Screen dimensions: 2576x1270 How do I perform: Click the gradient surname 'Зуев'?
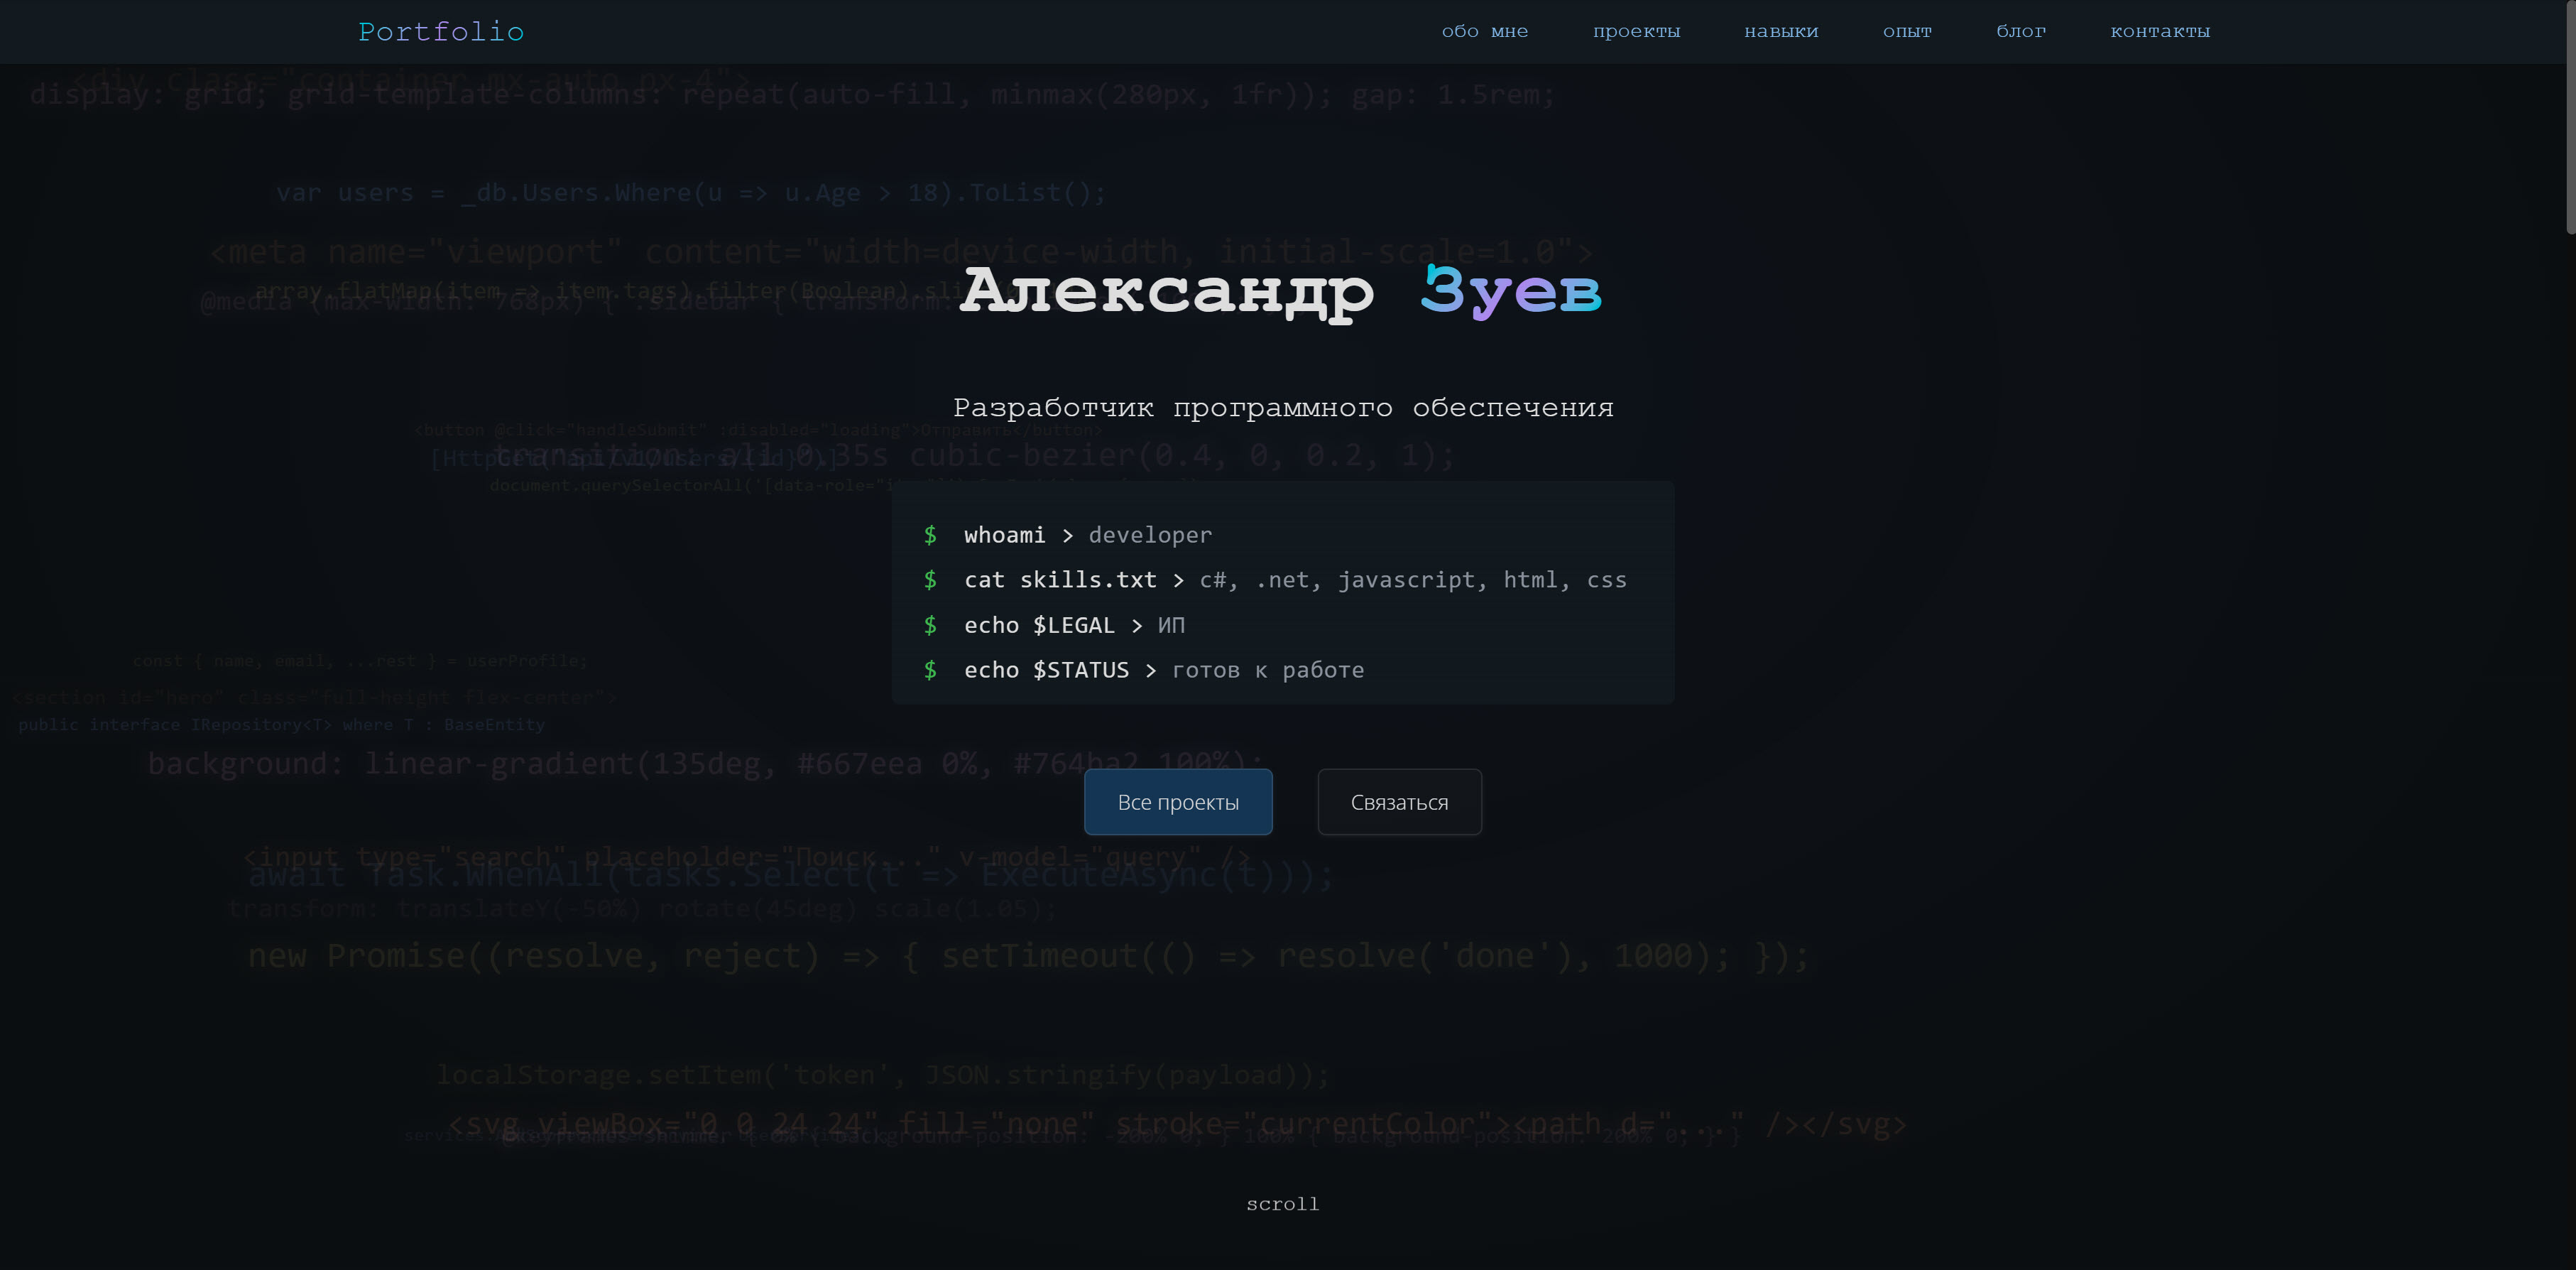click(1511, 292)
